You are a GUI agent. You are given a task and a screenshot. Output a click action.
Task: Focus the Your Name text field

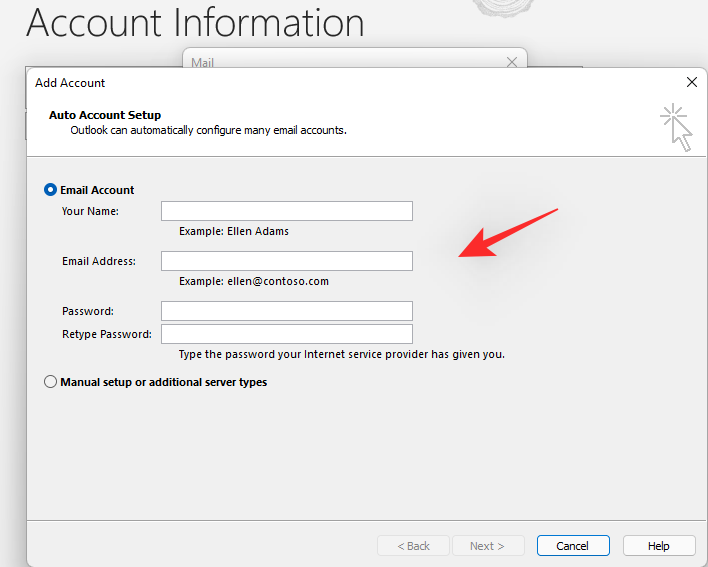[287, 211]
